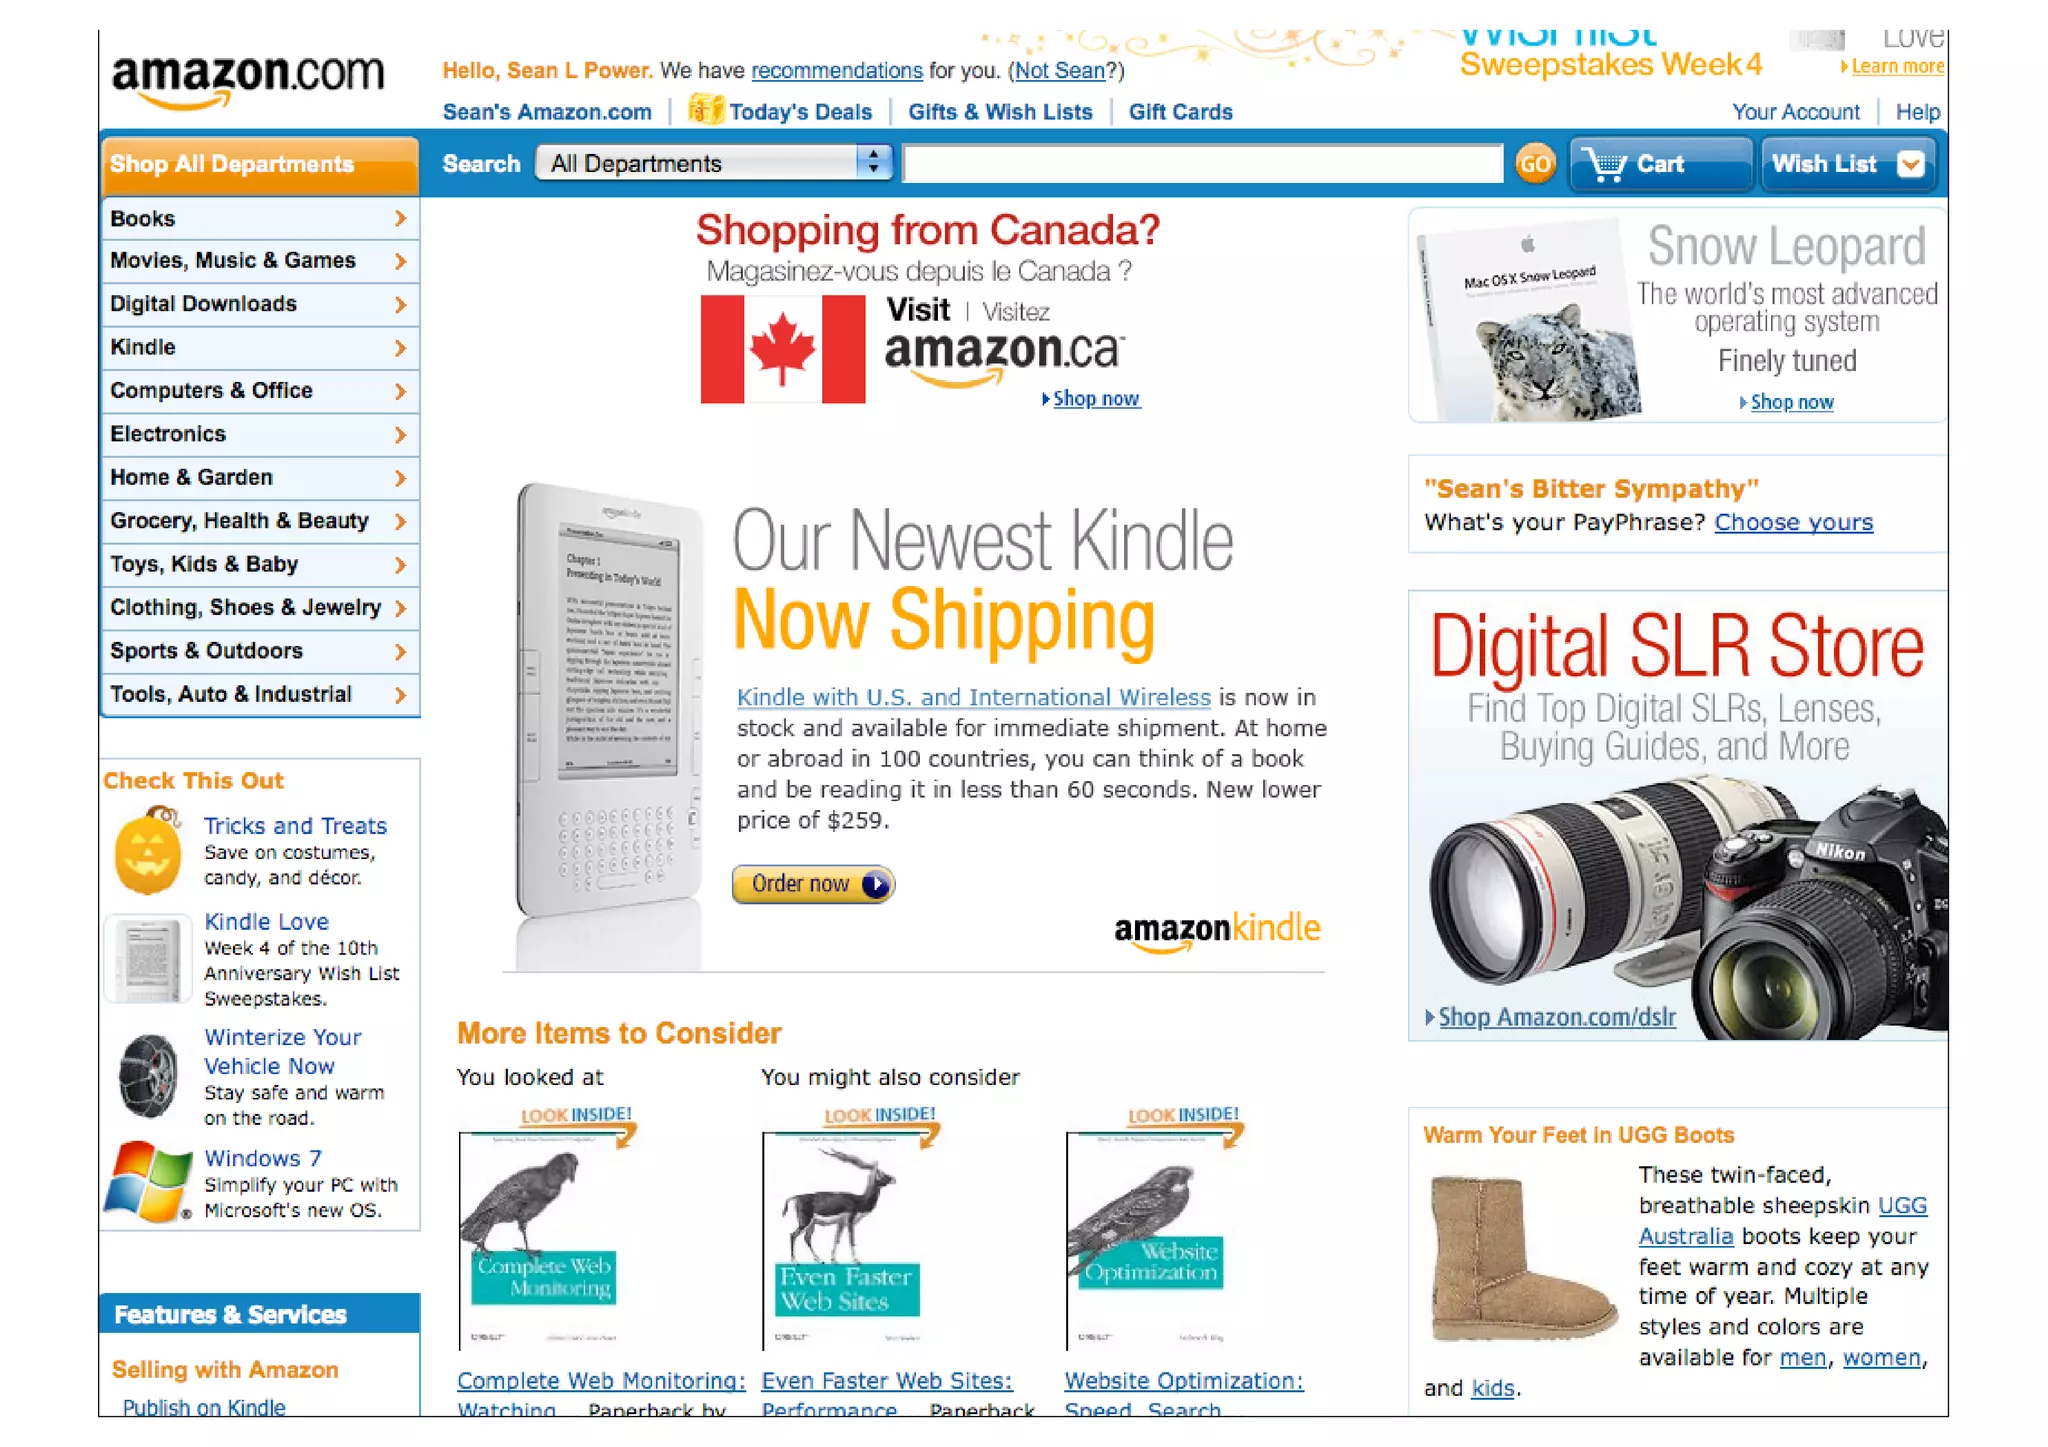Click inside the search text field
This screenshot has height=1447, width=2048.
[x=1203, y=163]
